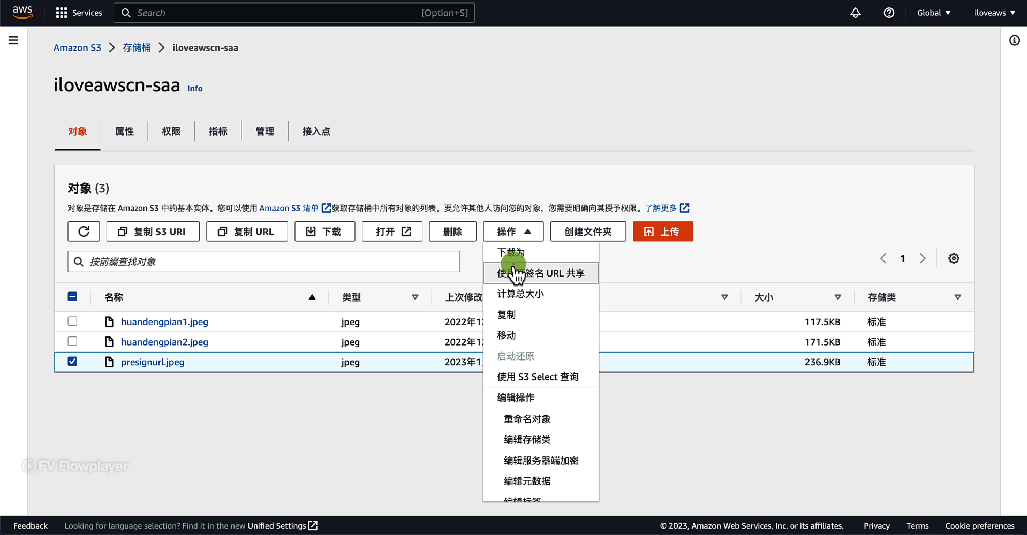This screenshot has height=535, width=1027.
Task: Open the info panel icon at right edge
Action: click(x=1014, y=41)
